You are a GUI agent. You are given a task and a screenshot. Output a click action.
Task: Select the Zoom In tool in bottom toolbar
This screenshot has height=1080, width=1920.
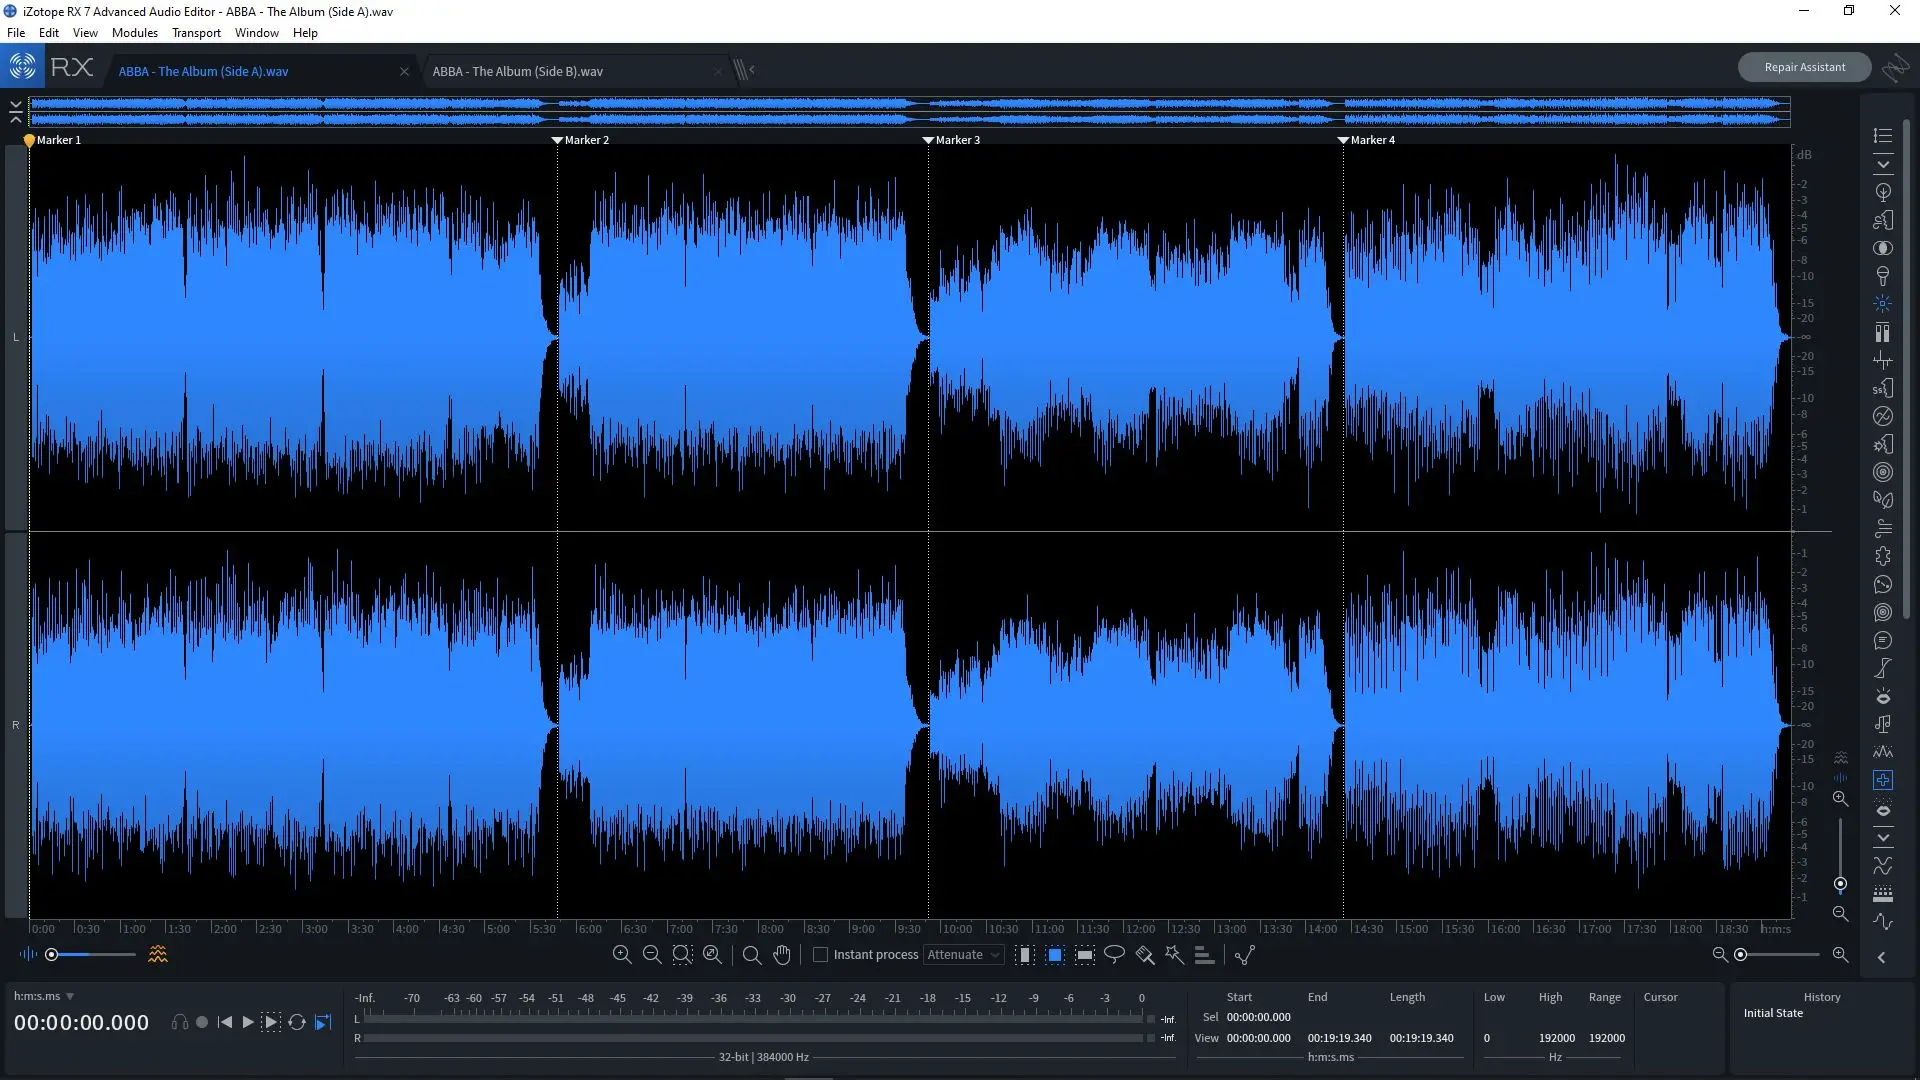click(622, 955)
